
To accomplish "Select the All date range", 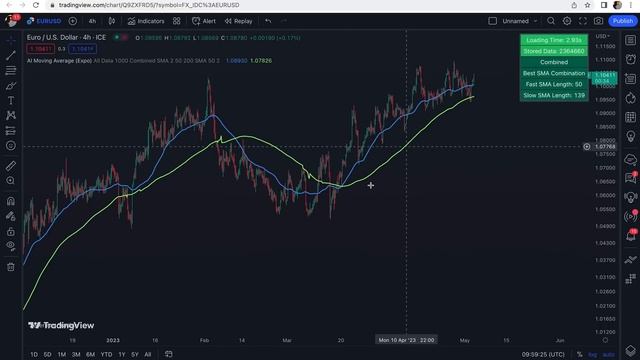I will pyautogui.click(x=148, y=354).
